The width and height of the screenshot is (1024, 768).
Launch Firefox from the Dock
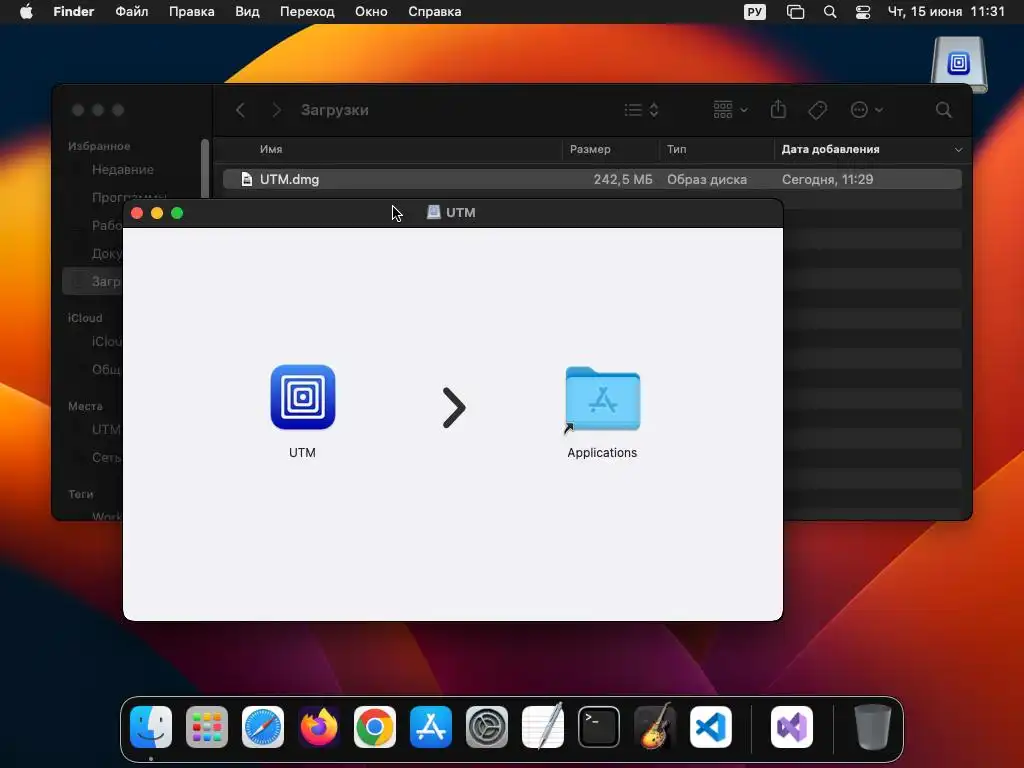point(319,727)
